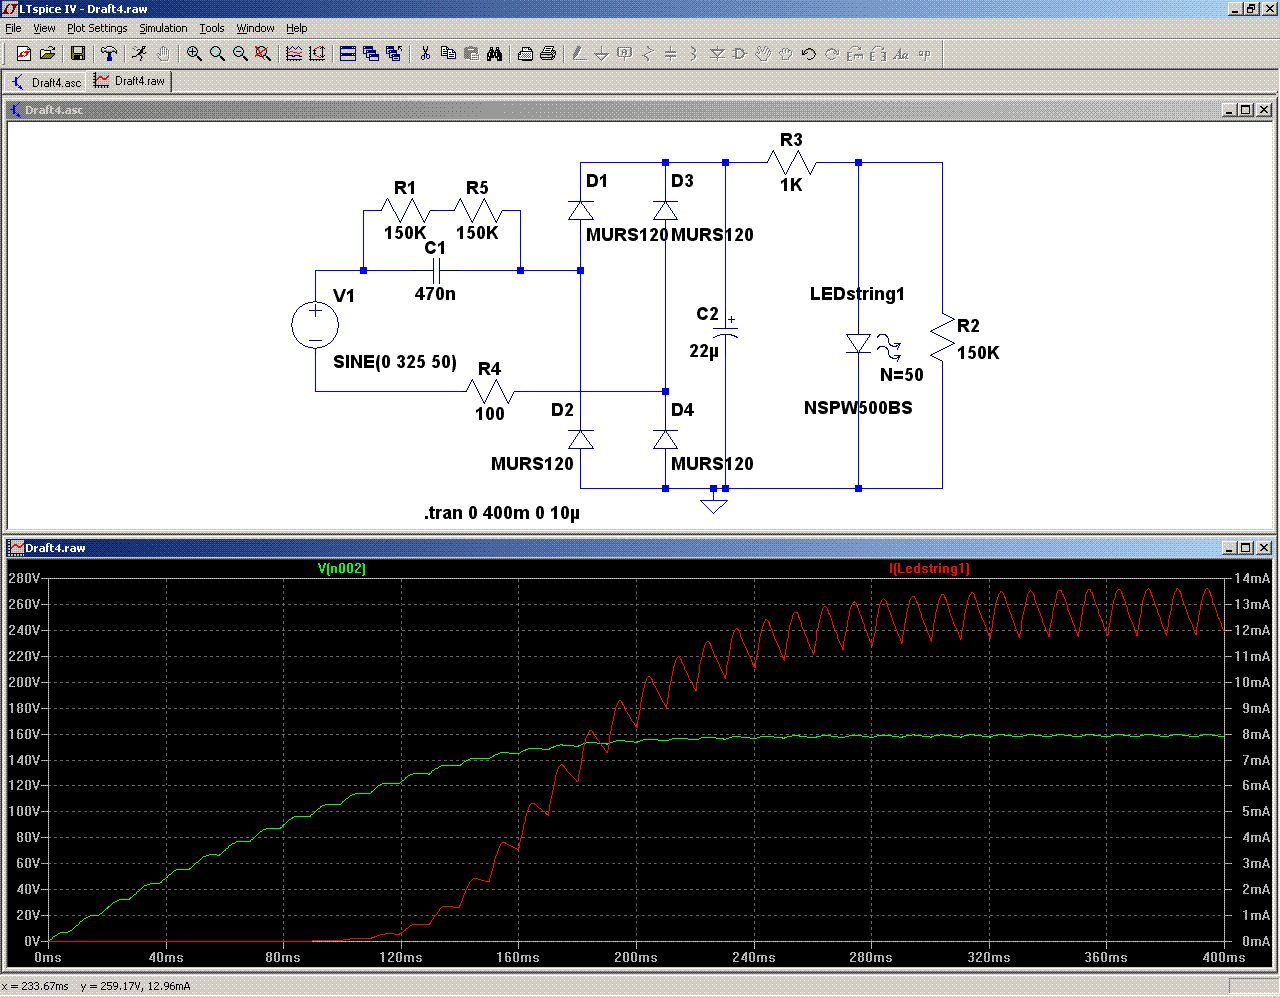Tile windows using the tile icon

point(348,54)
